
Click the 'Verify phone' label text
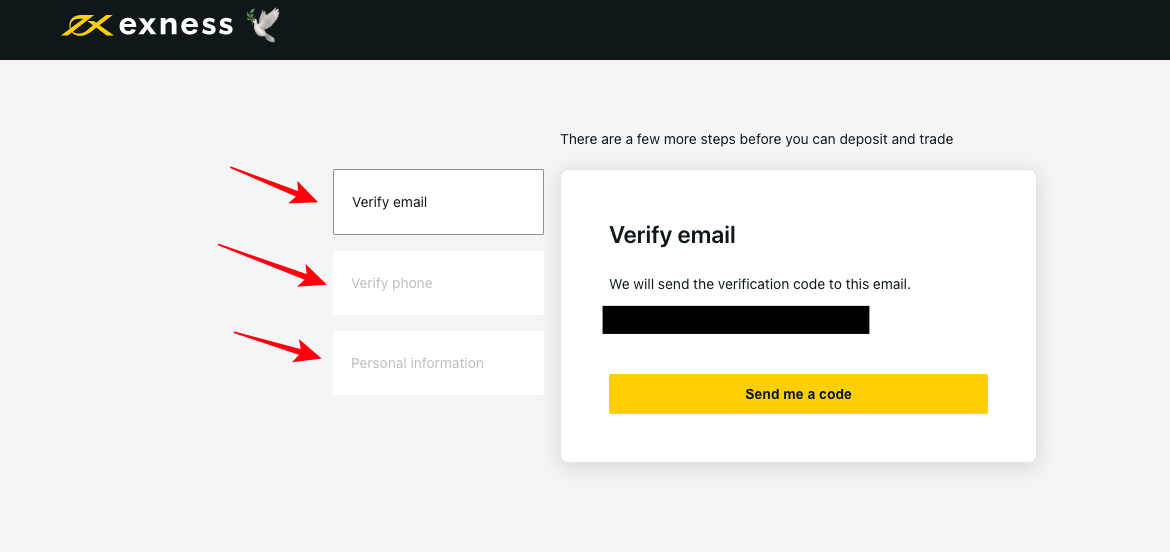[x=392, y=283]
